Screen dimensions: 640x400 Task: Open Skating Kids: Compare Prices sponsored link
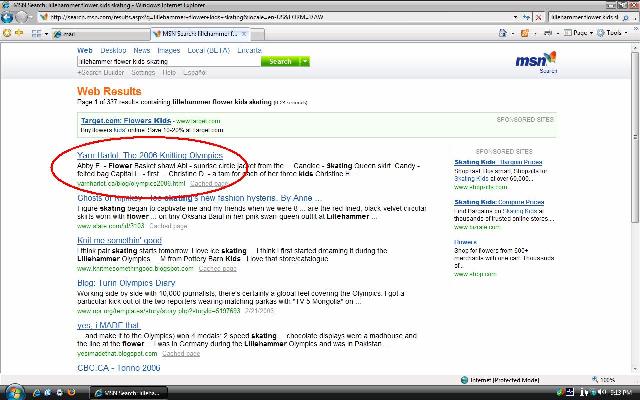[x=499, y=202]
